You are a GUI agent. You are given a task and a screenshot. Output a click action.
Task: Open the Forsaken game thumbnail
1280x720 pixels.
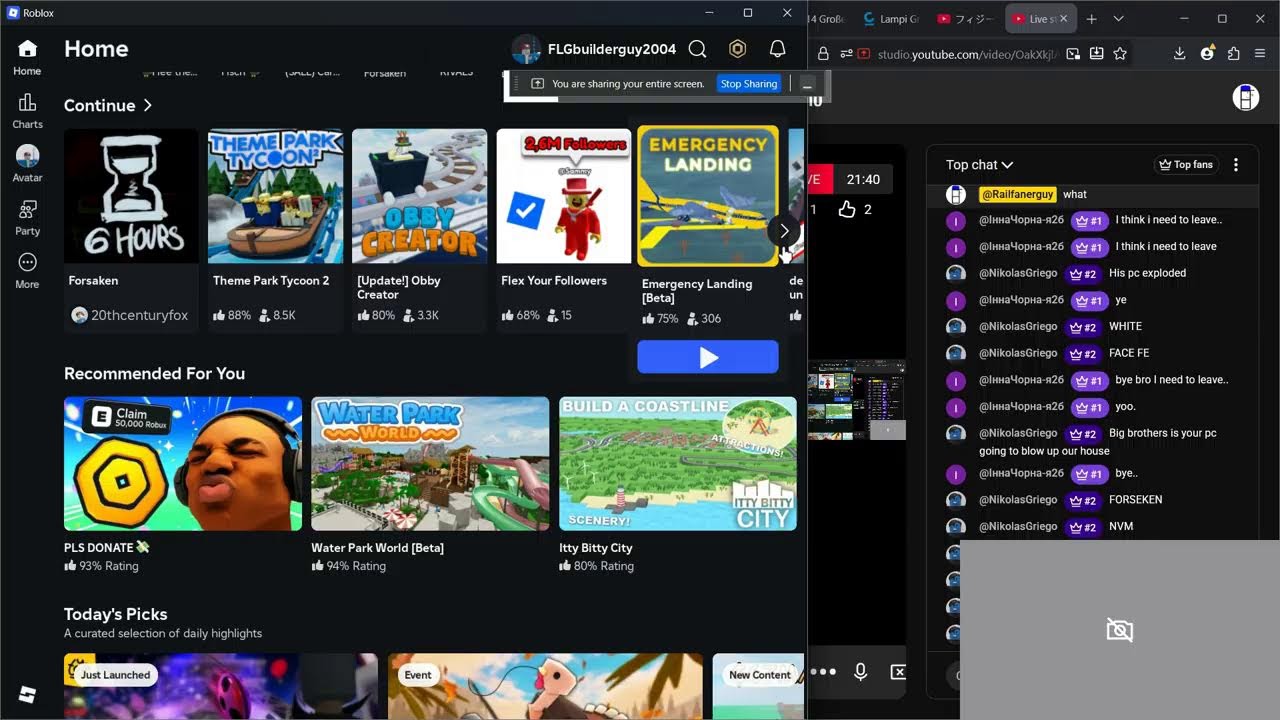pos(131,196)
